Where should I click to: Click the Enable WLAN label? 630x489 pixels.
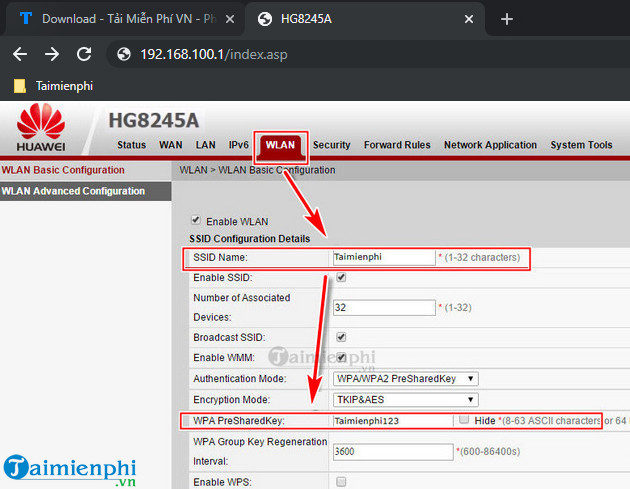tap(237, 221)
